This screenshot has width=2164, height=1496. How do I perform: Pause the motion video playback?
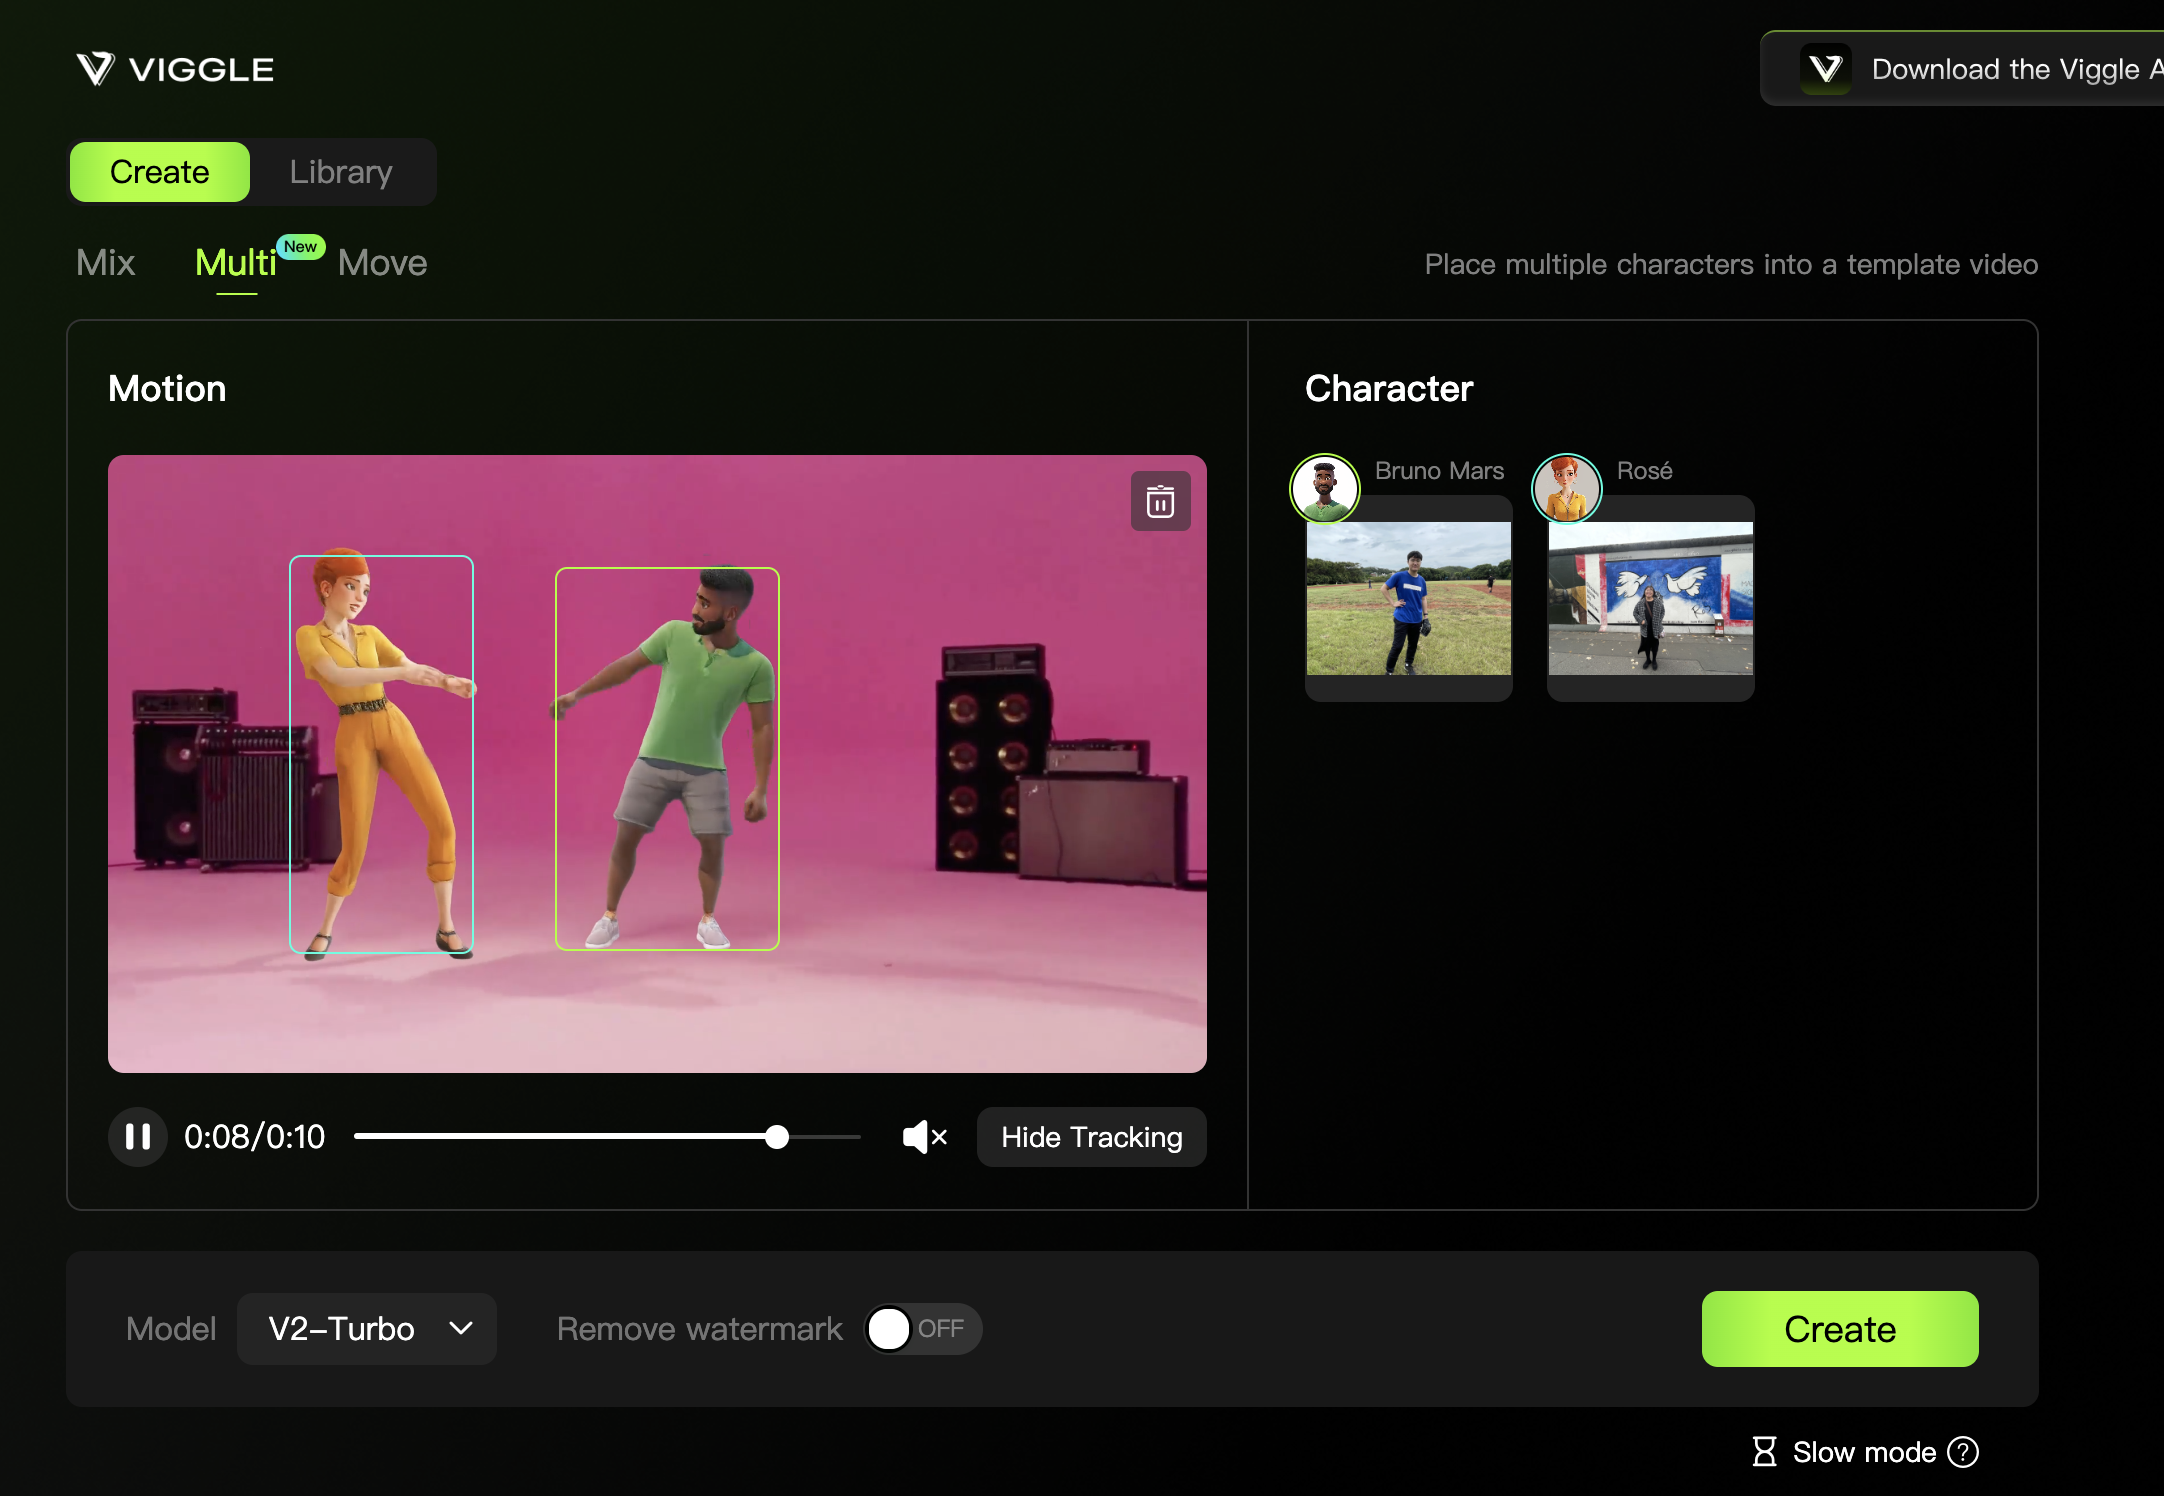(x=138, y=1137)
